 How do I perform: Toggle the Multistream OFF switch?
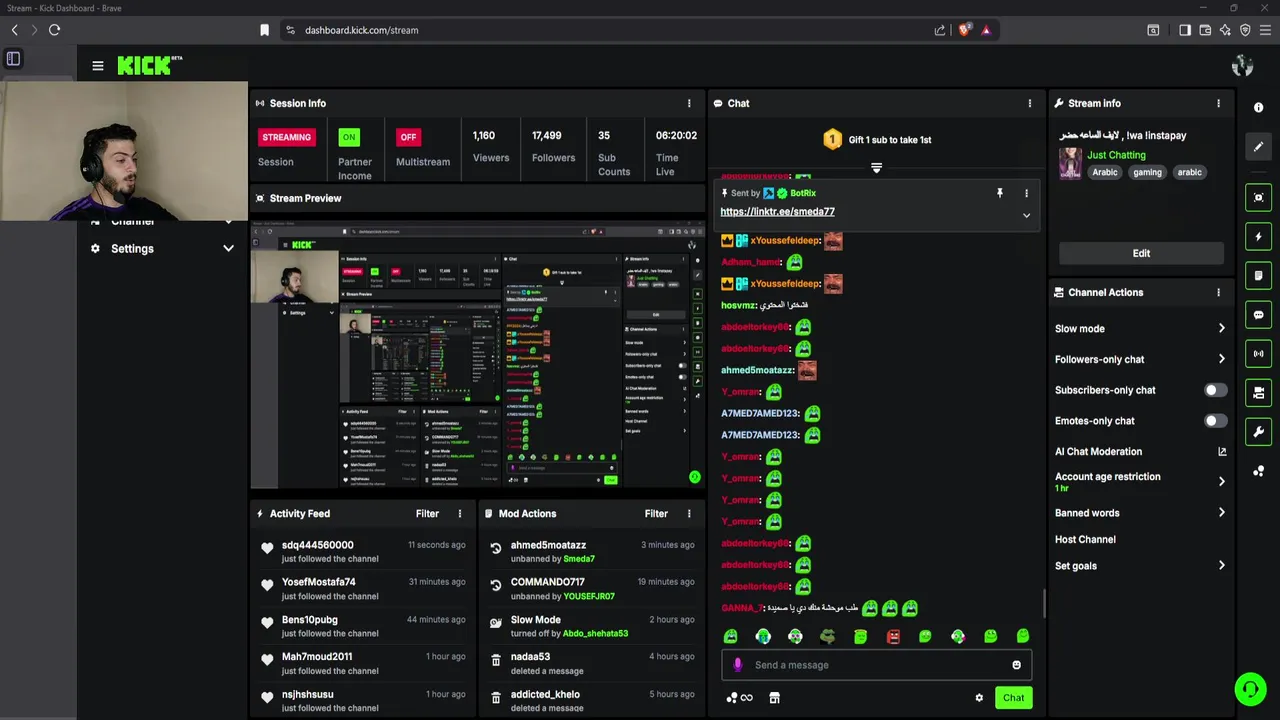coord(408,137)
